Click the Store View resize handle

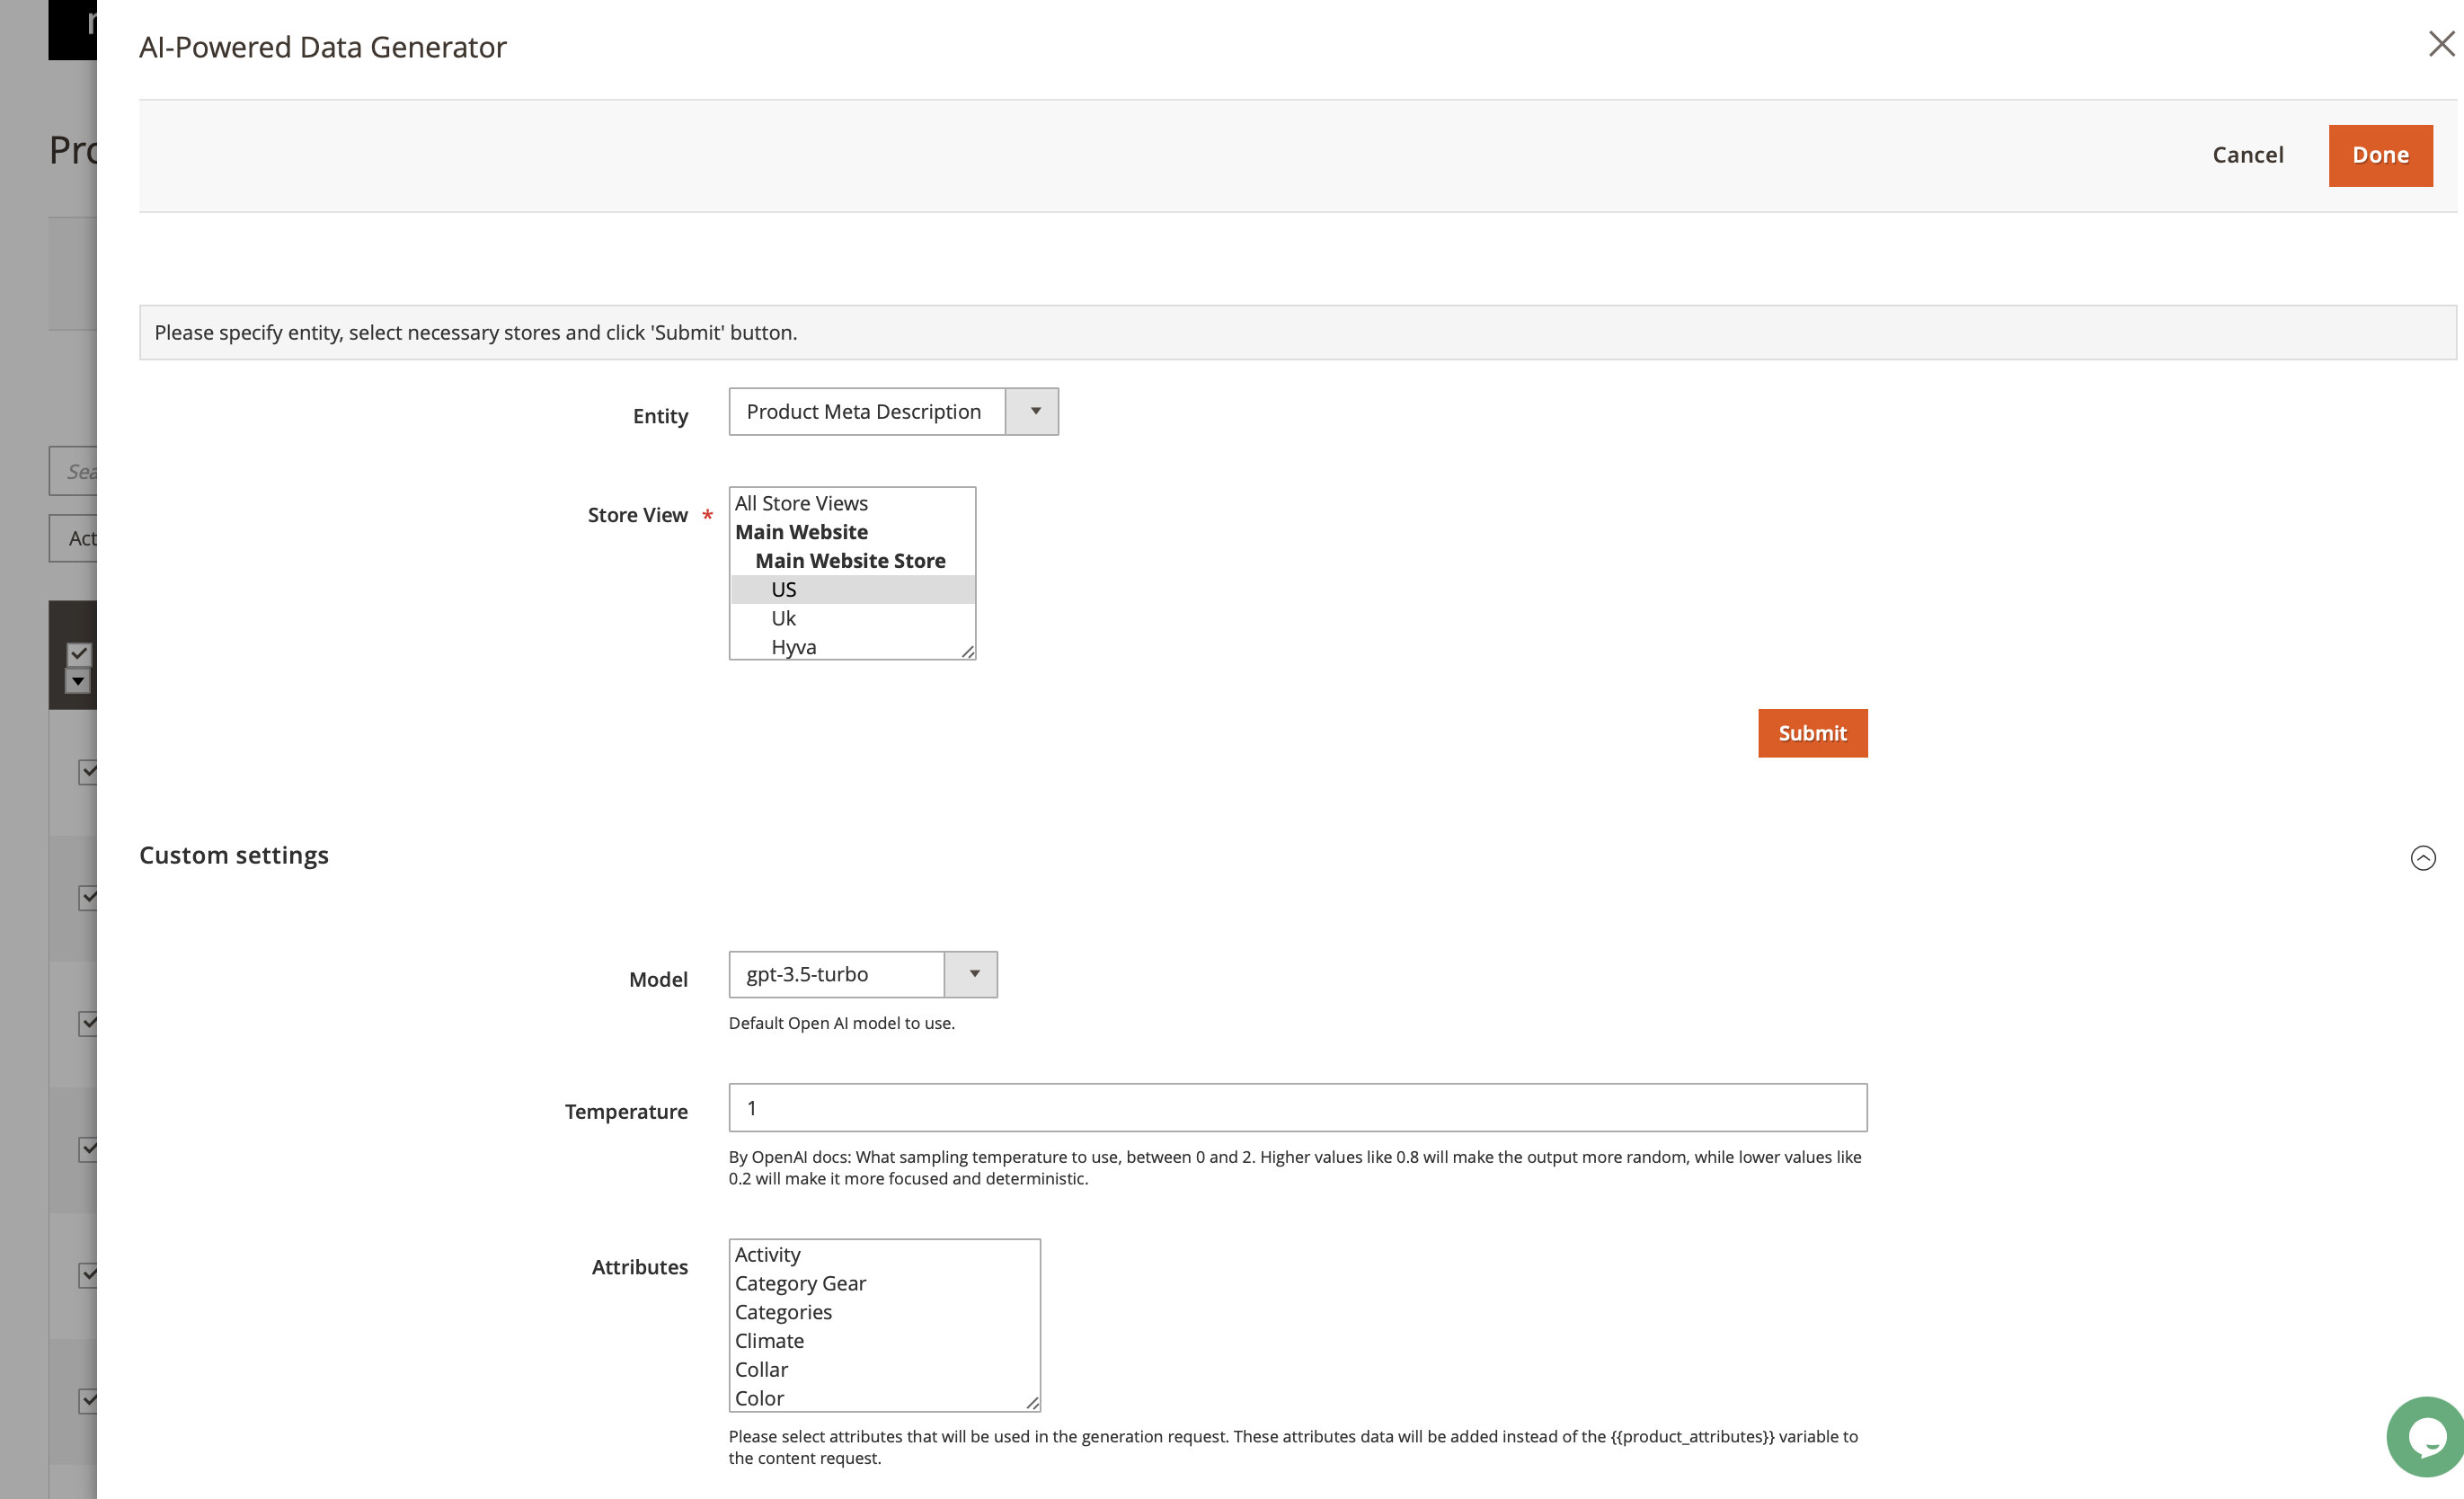coord(967,651)
